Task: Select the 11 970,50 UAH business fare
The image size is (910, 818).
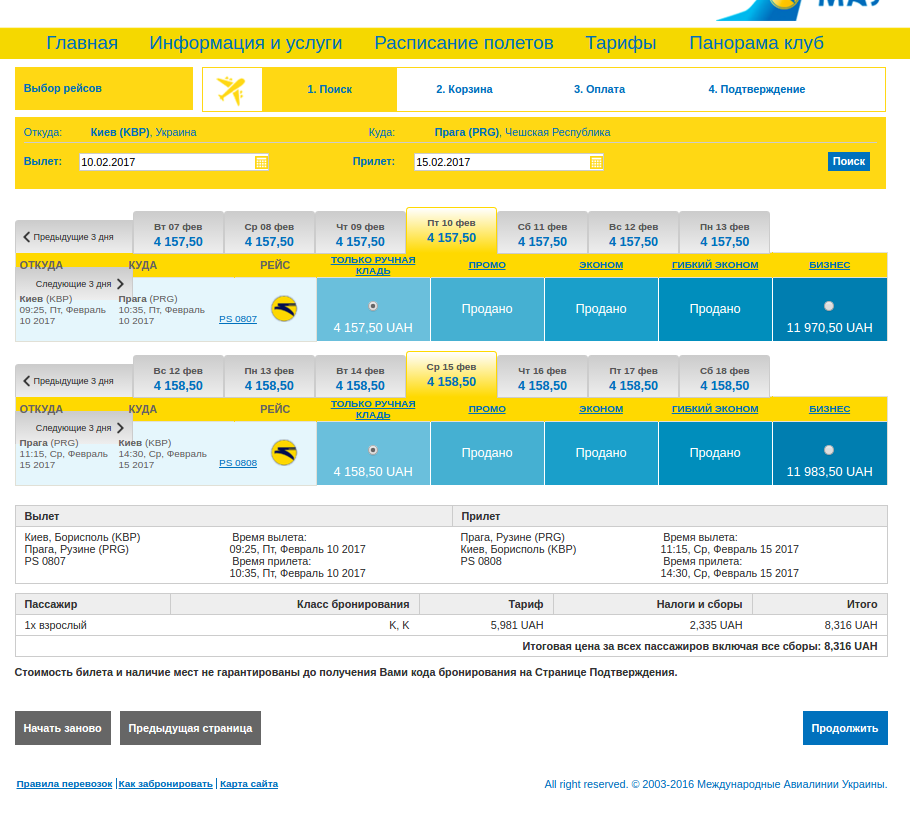Action: [829, 306]
